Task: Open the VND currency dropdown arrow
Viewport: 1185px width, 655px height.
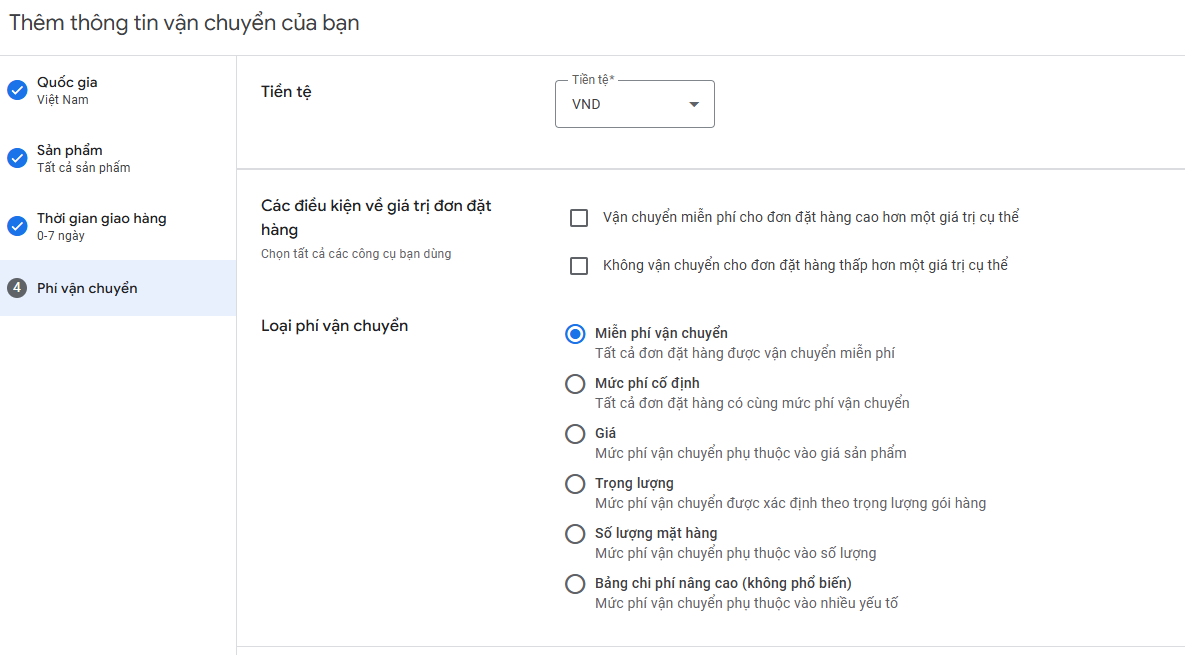Action: click(694, 104)
